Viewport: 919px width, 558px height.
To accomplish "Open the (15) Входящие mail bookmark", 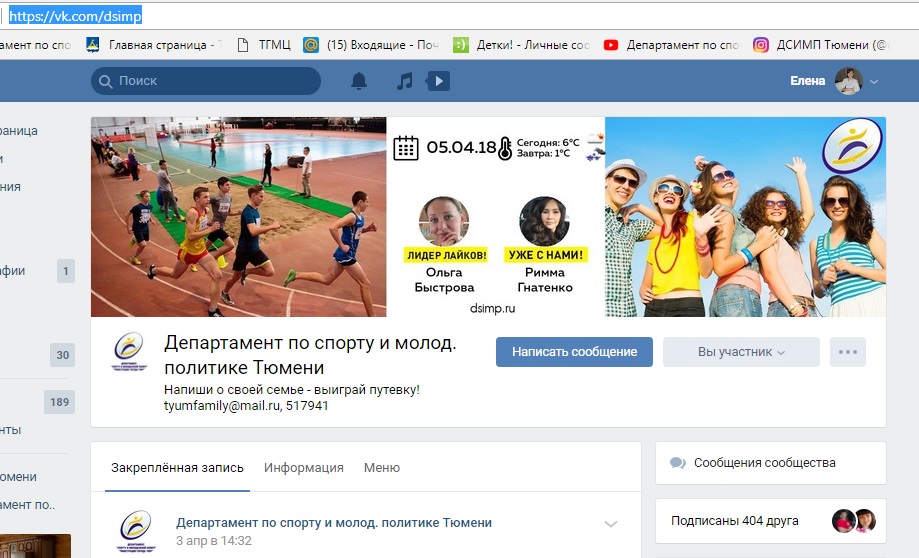I will point(371,45).
